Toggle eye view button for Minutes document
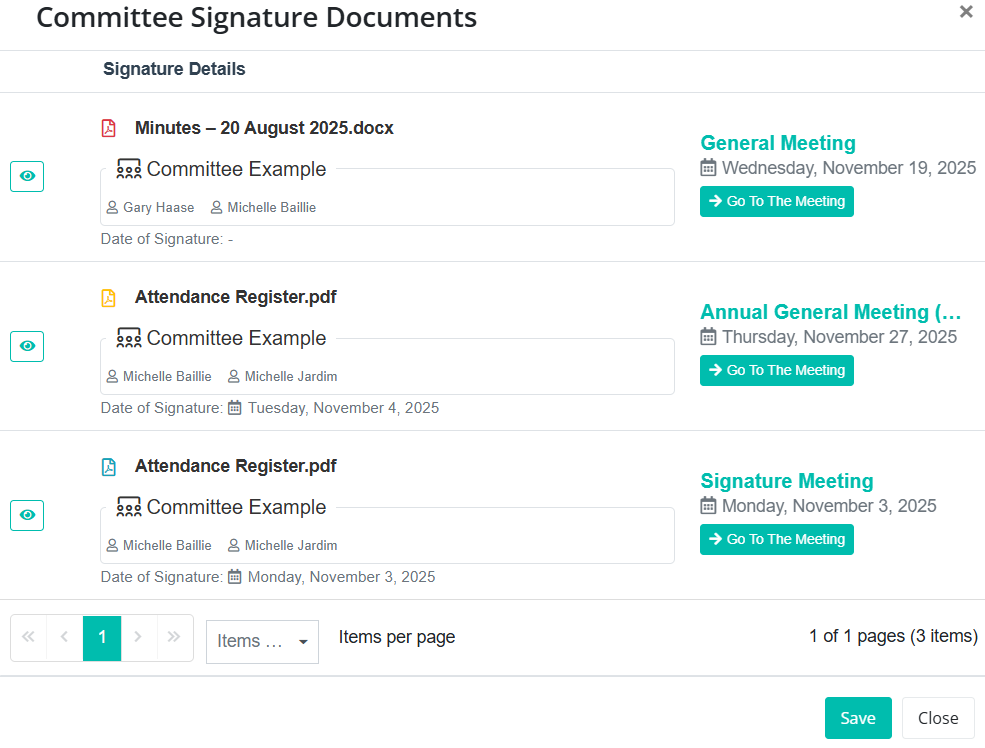This screenshot has width=985, height=748. coord(27,177)
